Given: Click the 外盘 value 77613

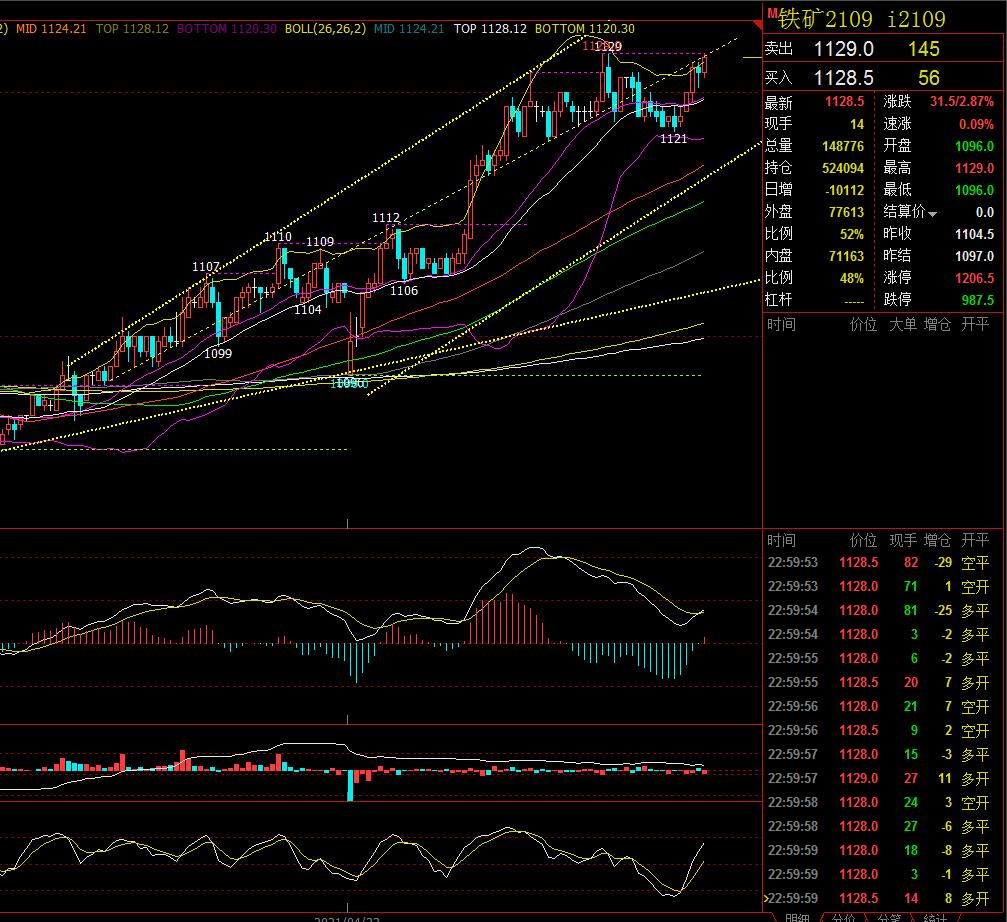Looking at the screenshot, I should pyautogui.click(x=846, y=212).
